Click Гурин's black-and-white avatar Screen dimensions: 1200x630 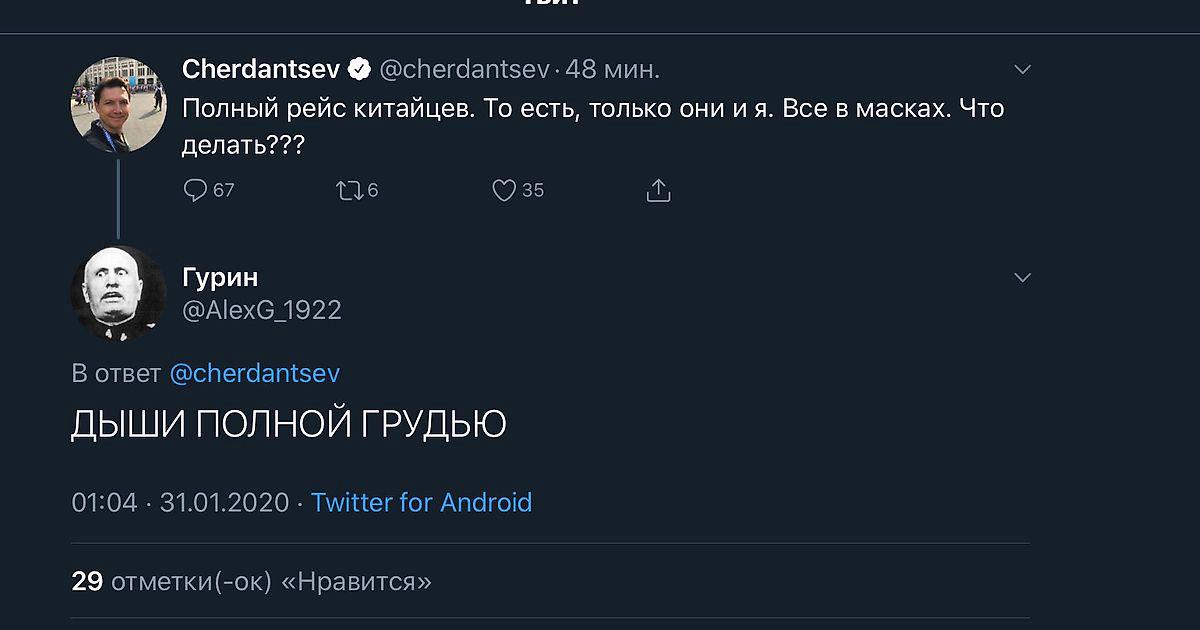pyautogui.click(x=118, y=293)
